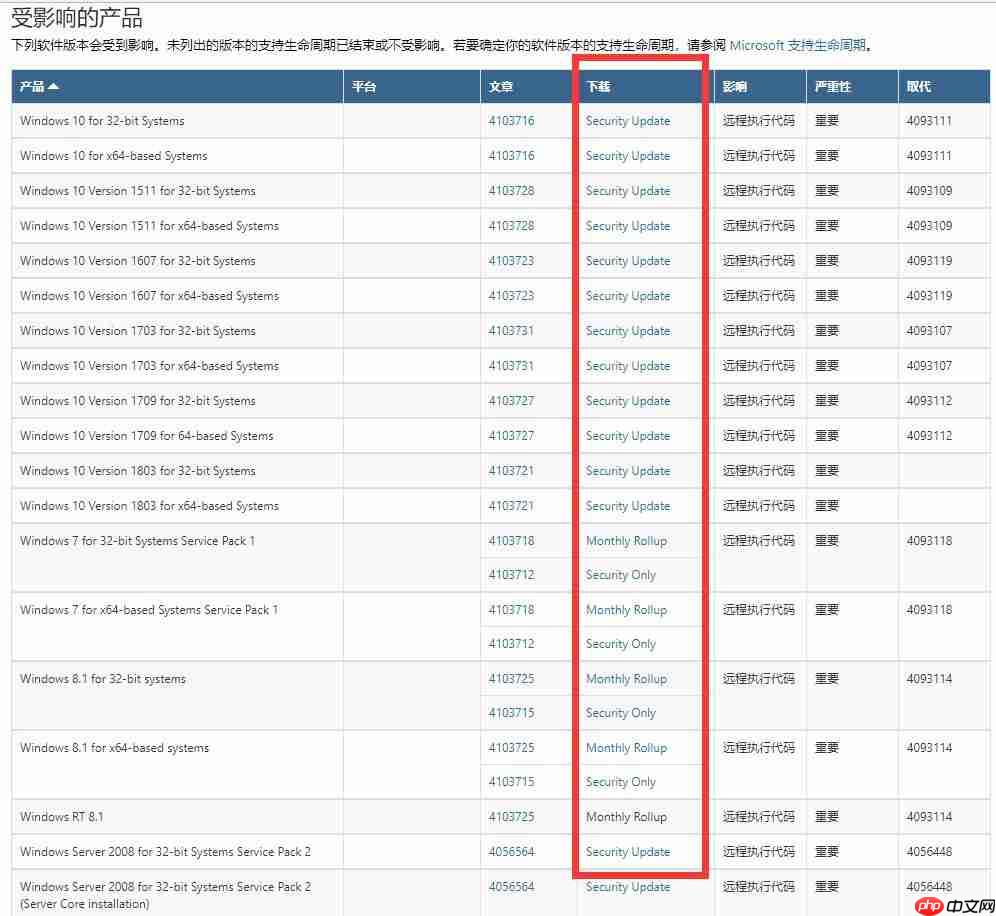Image resolution: width=996 pixels, height=916 pixels.
Task: Open article 4103725 for Windows 8.1 x64-based systems
Action: [511, 747]
